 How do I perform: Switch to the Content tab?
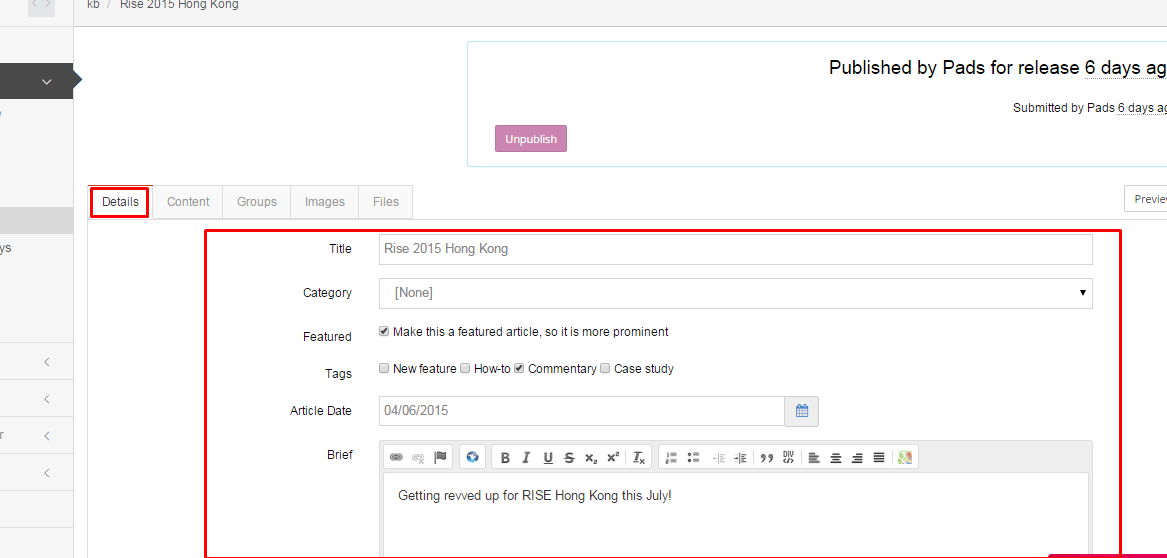188,202
